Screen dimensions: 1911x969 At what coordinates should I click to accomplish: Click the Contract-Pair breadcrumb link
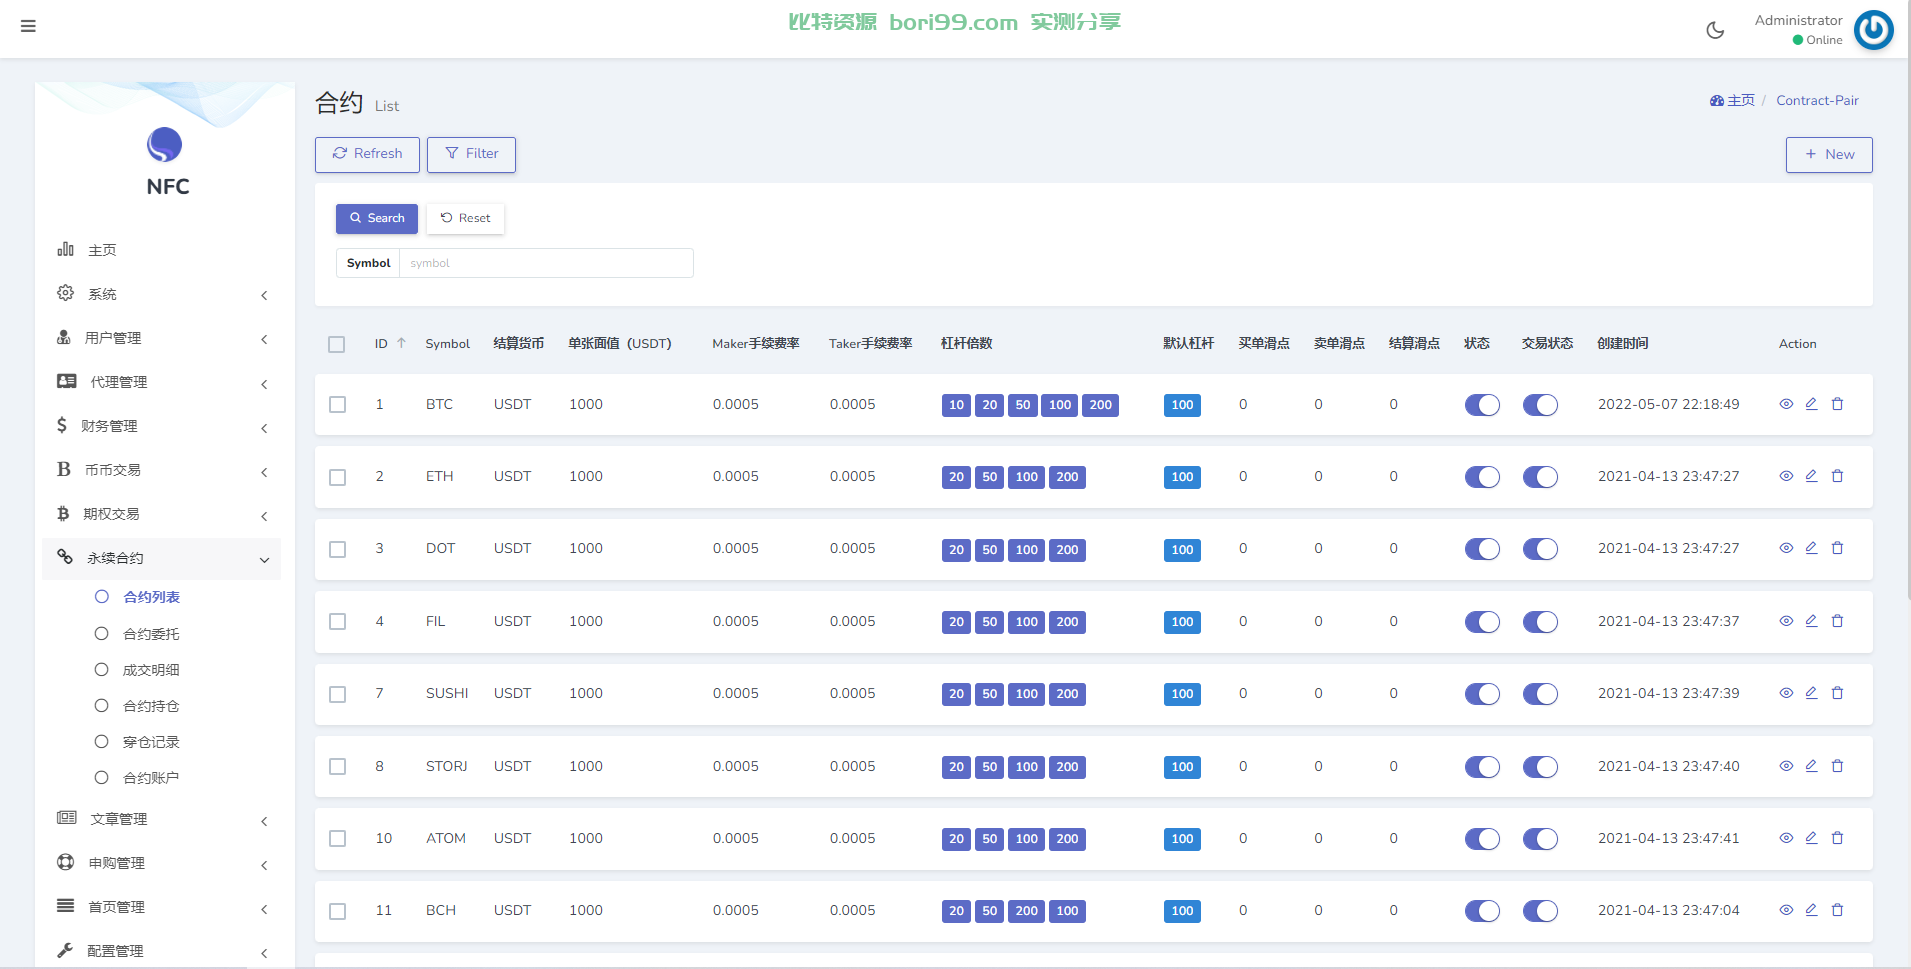[x=1817, y=100]
